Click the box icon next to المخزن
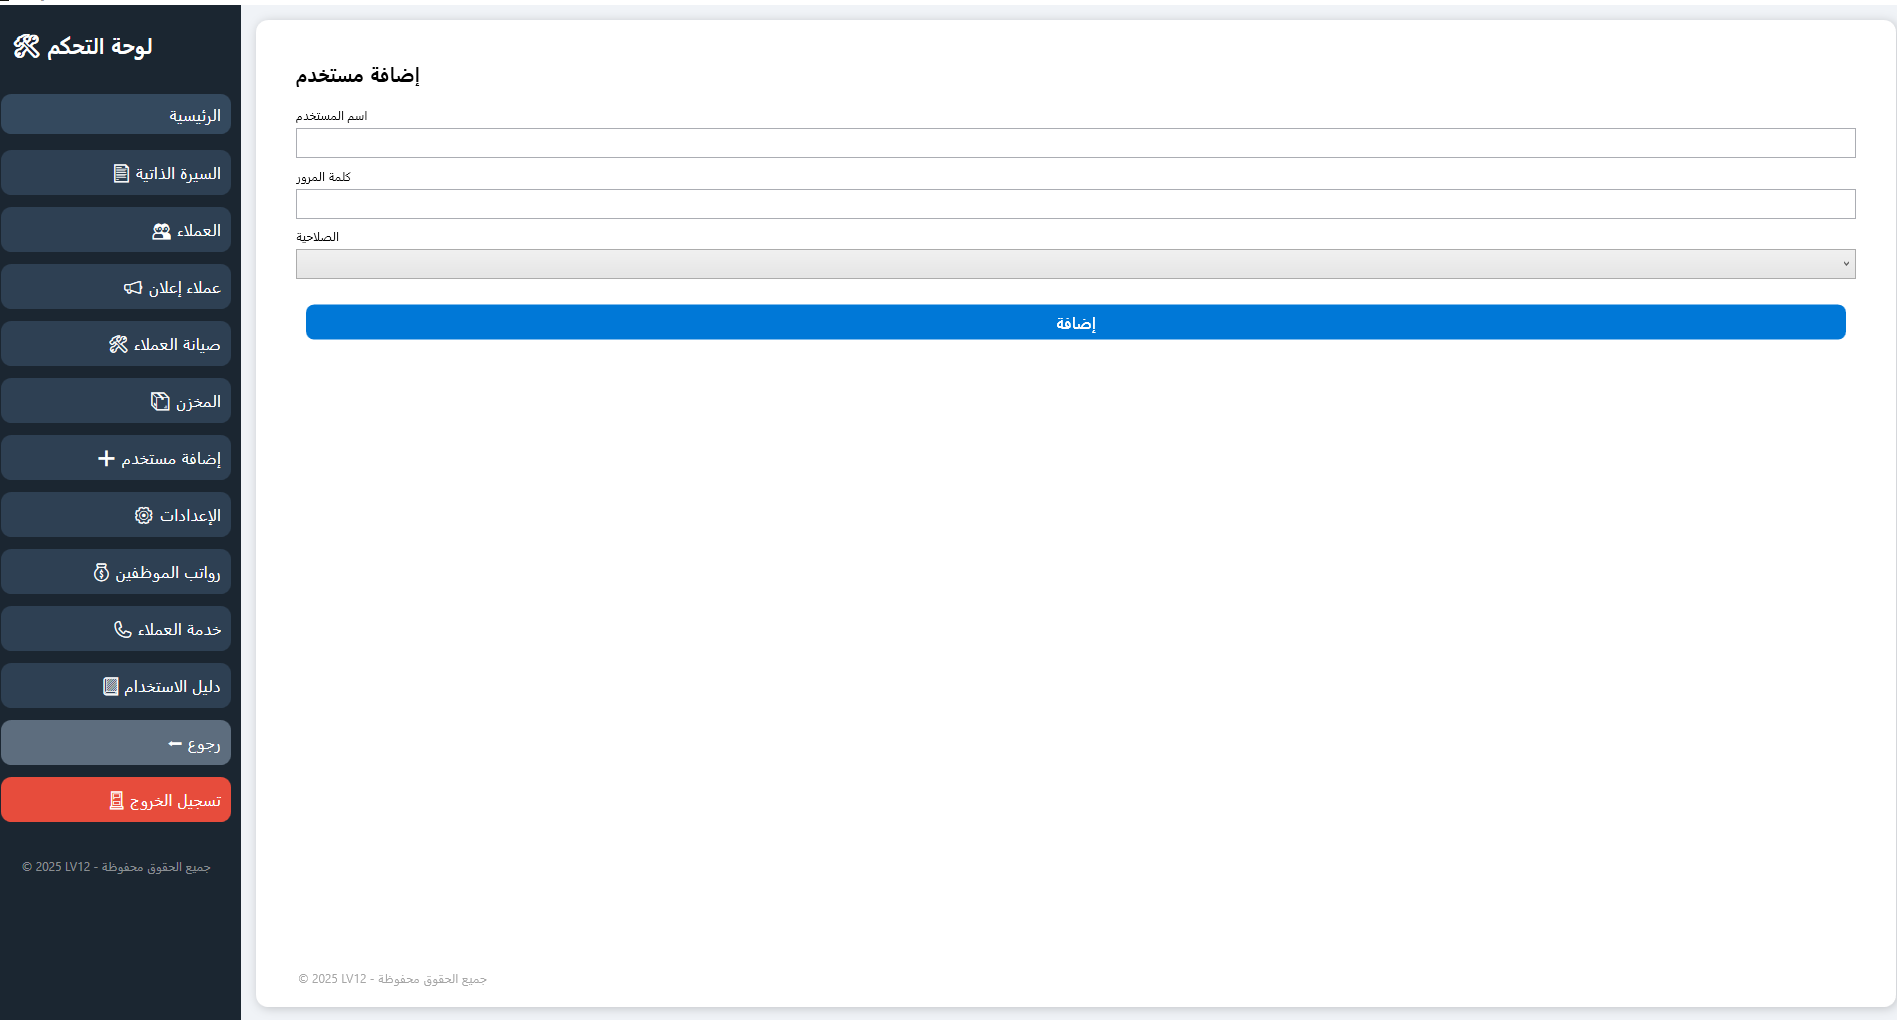The image size is (1897, 1020). (x=160, y=402)
